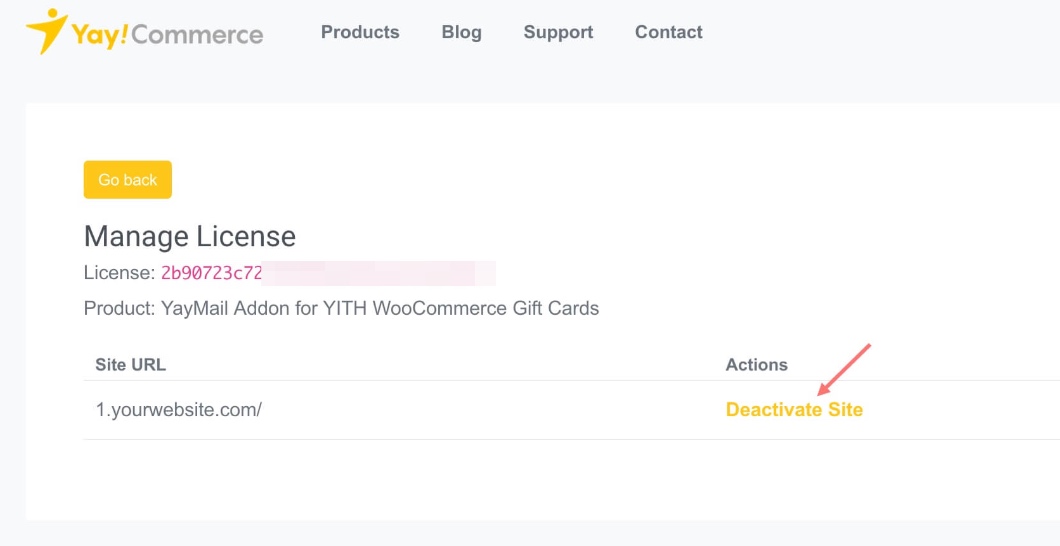The height and width of the screenshot is (546, 1060).
Task: Click the YayCommerce star figure logo icon
Action: tap(46, 32)
